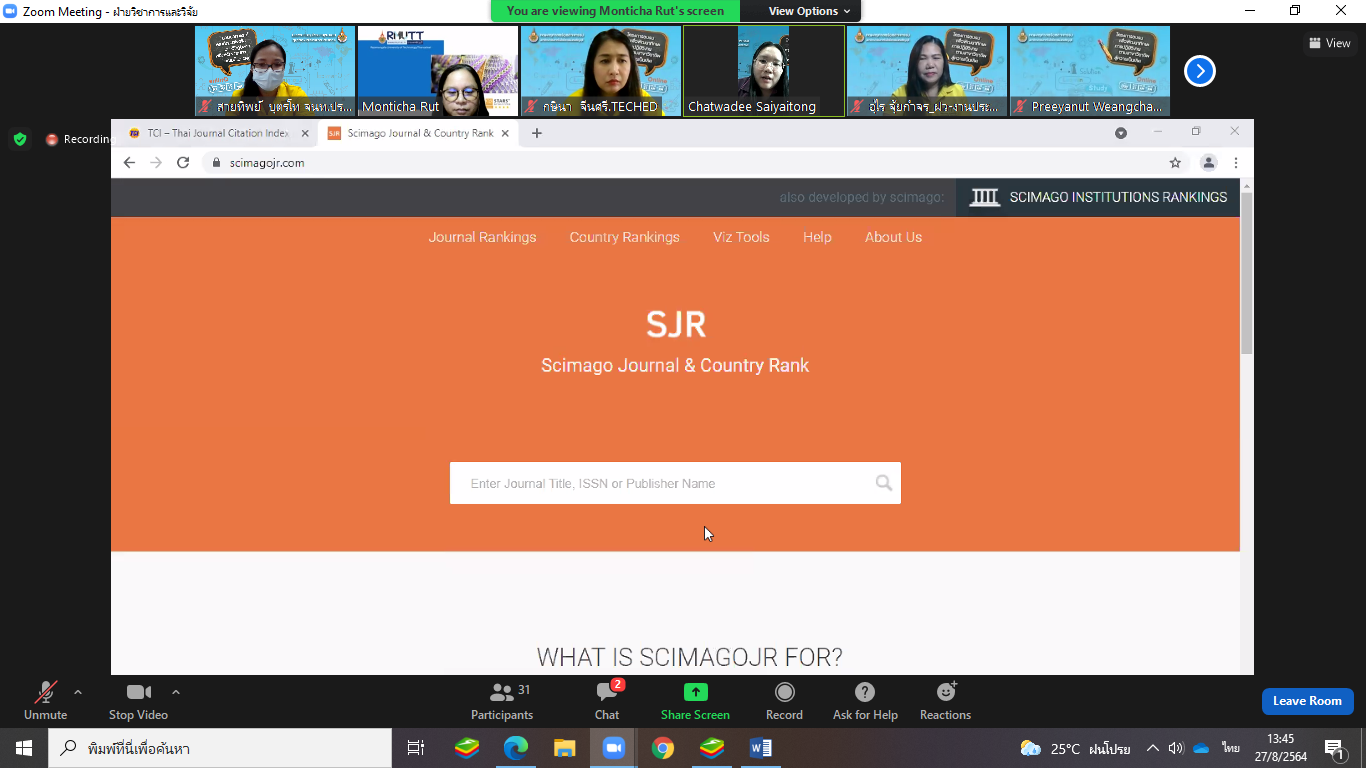Open Ask for Help
Screen dimensions: 1366x768
tap(865, 700)
